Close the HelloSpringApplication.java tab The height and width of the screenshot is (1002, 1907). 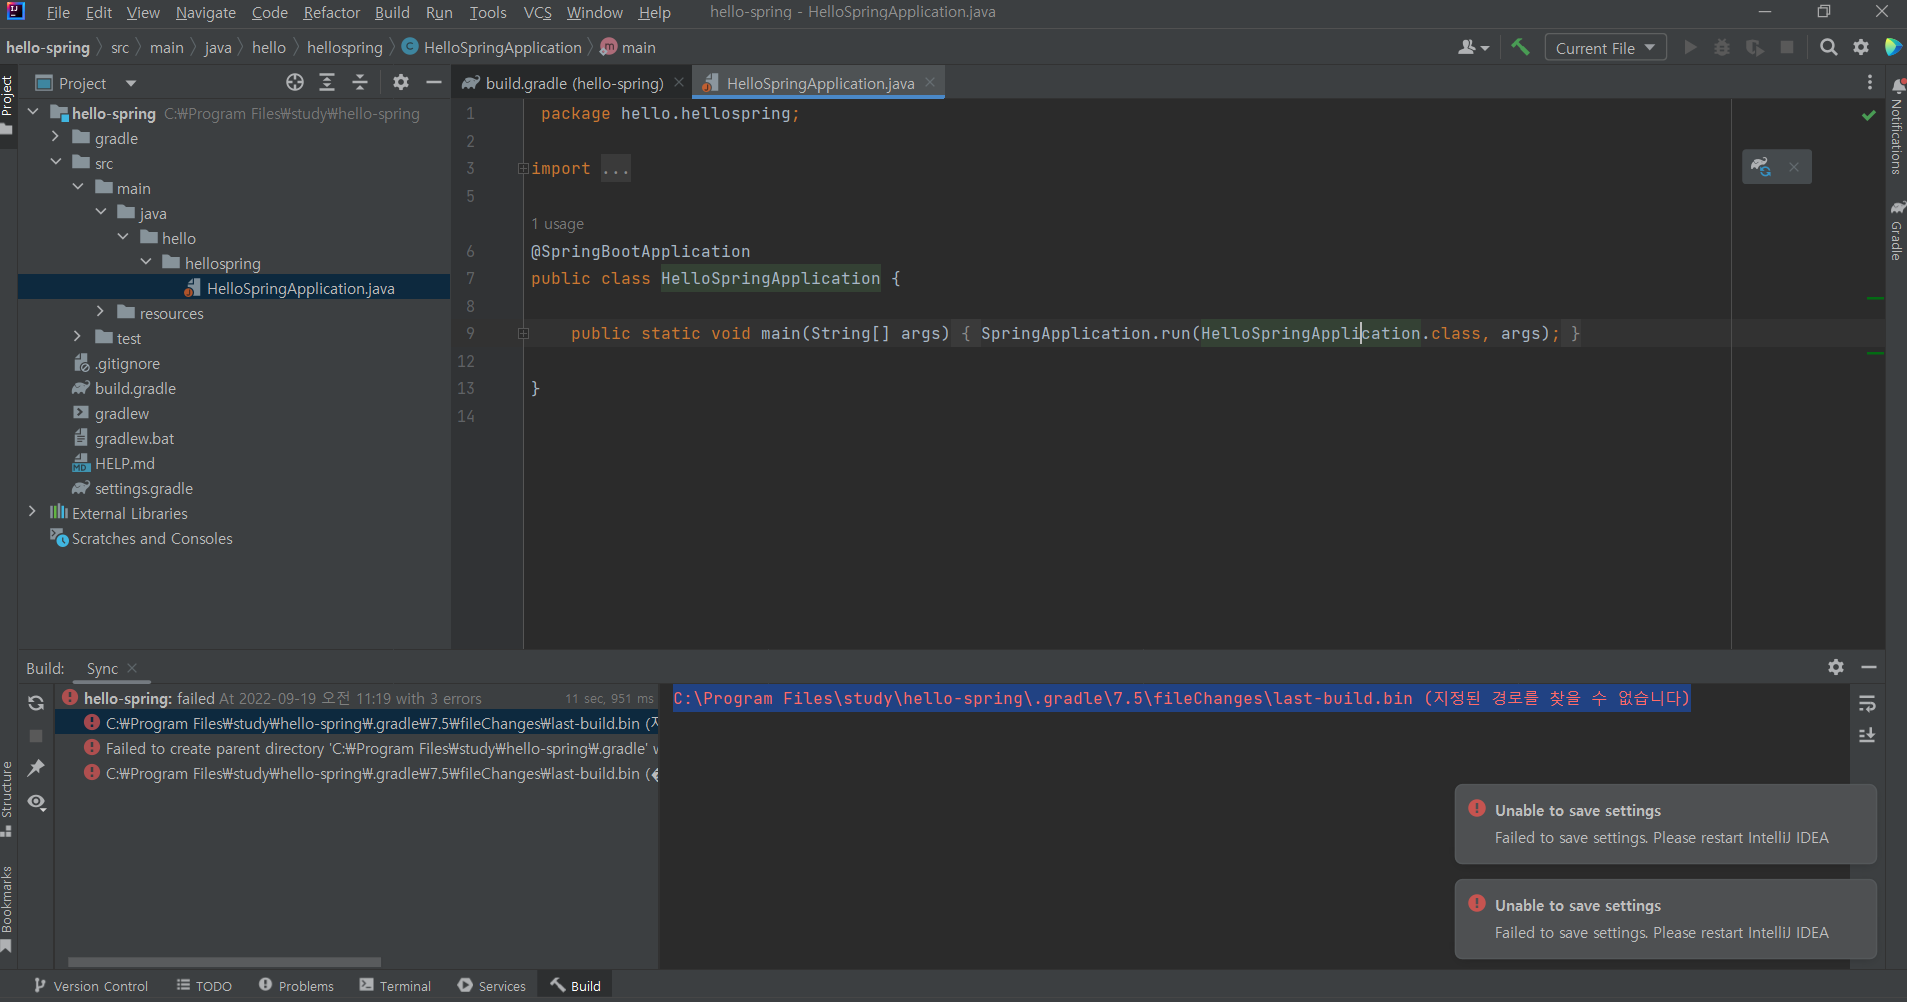pos(930,82)
